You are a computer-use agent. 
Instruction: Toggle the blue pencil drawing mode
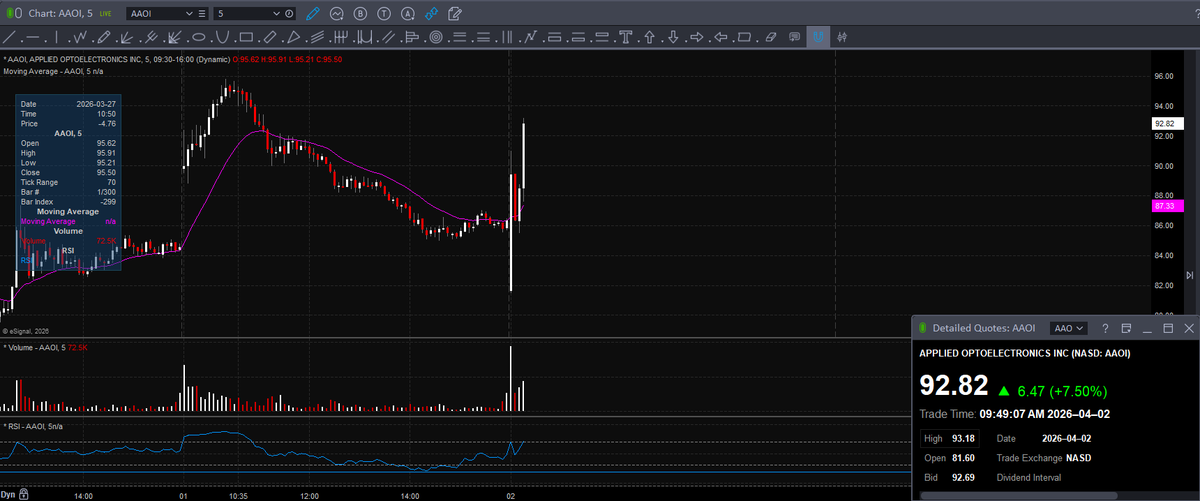click(312, 14)
